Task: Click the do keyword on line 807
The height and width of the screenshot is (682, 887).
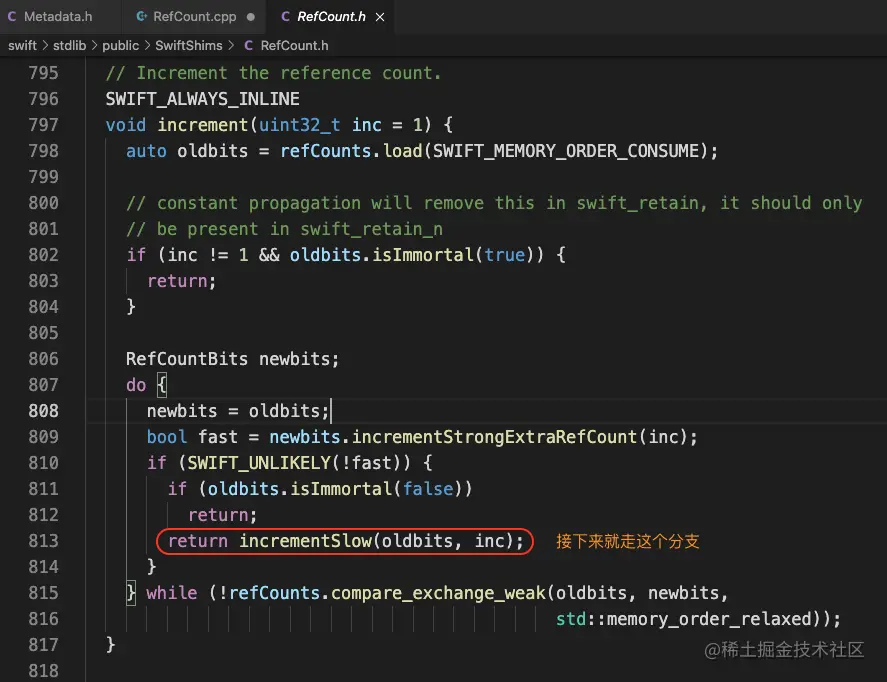Action: (x=136, y=385)
